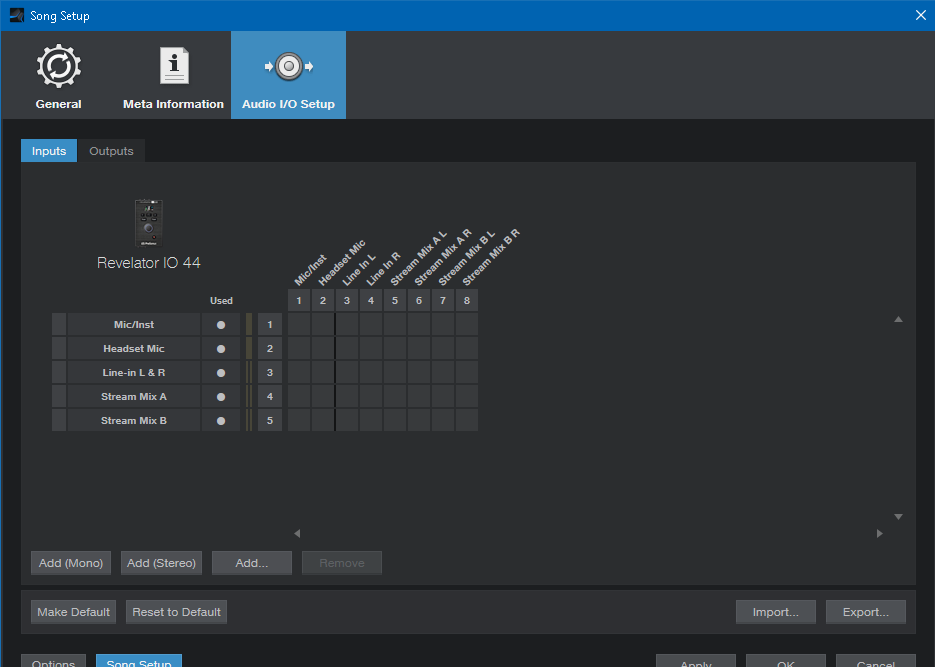Switch to the Outputs tab
Viewport: 935px width, 667px height.
[x=112, y=151]
